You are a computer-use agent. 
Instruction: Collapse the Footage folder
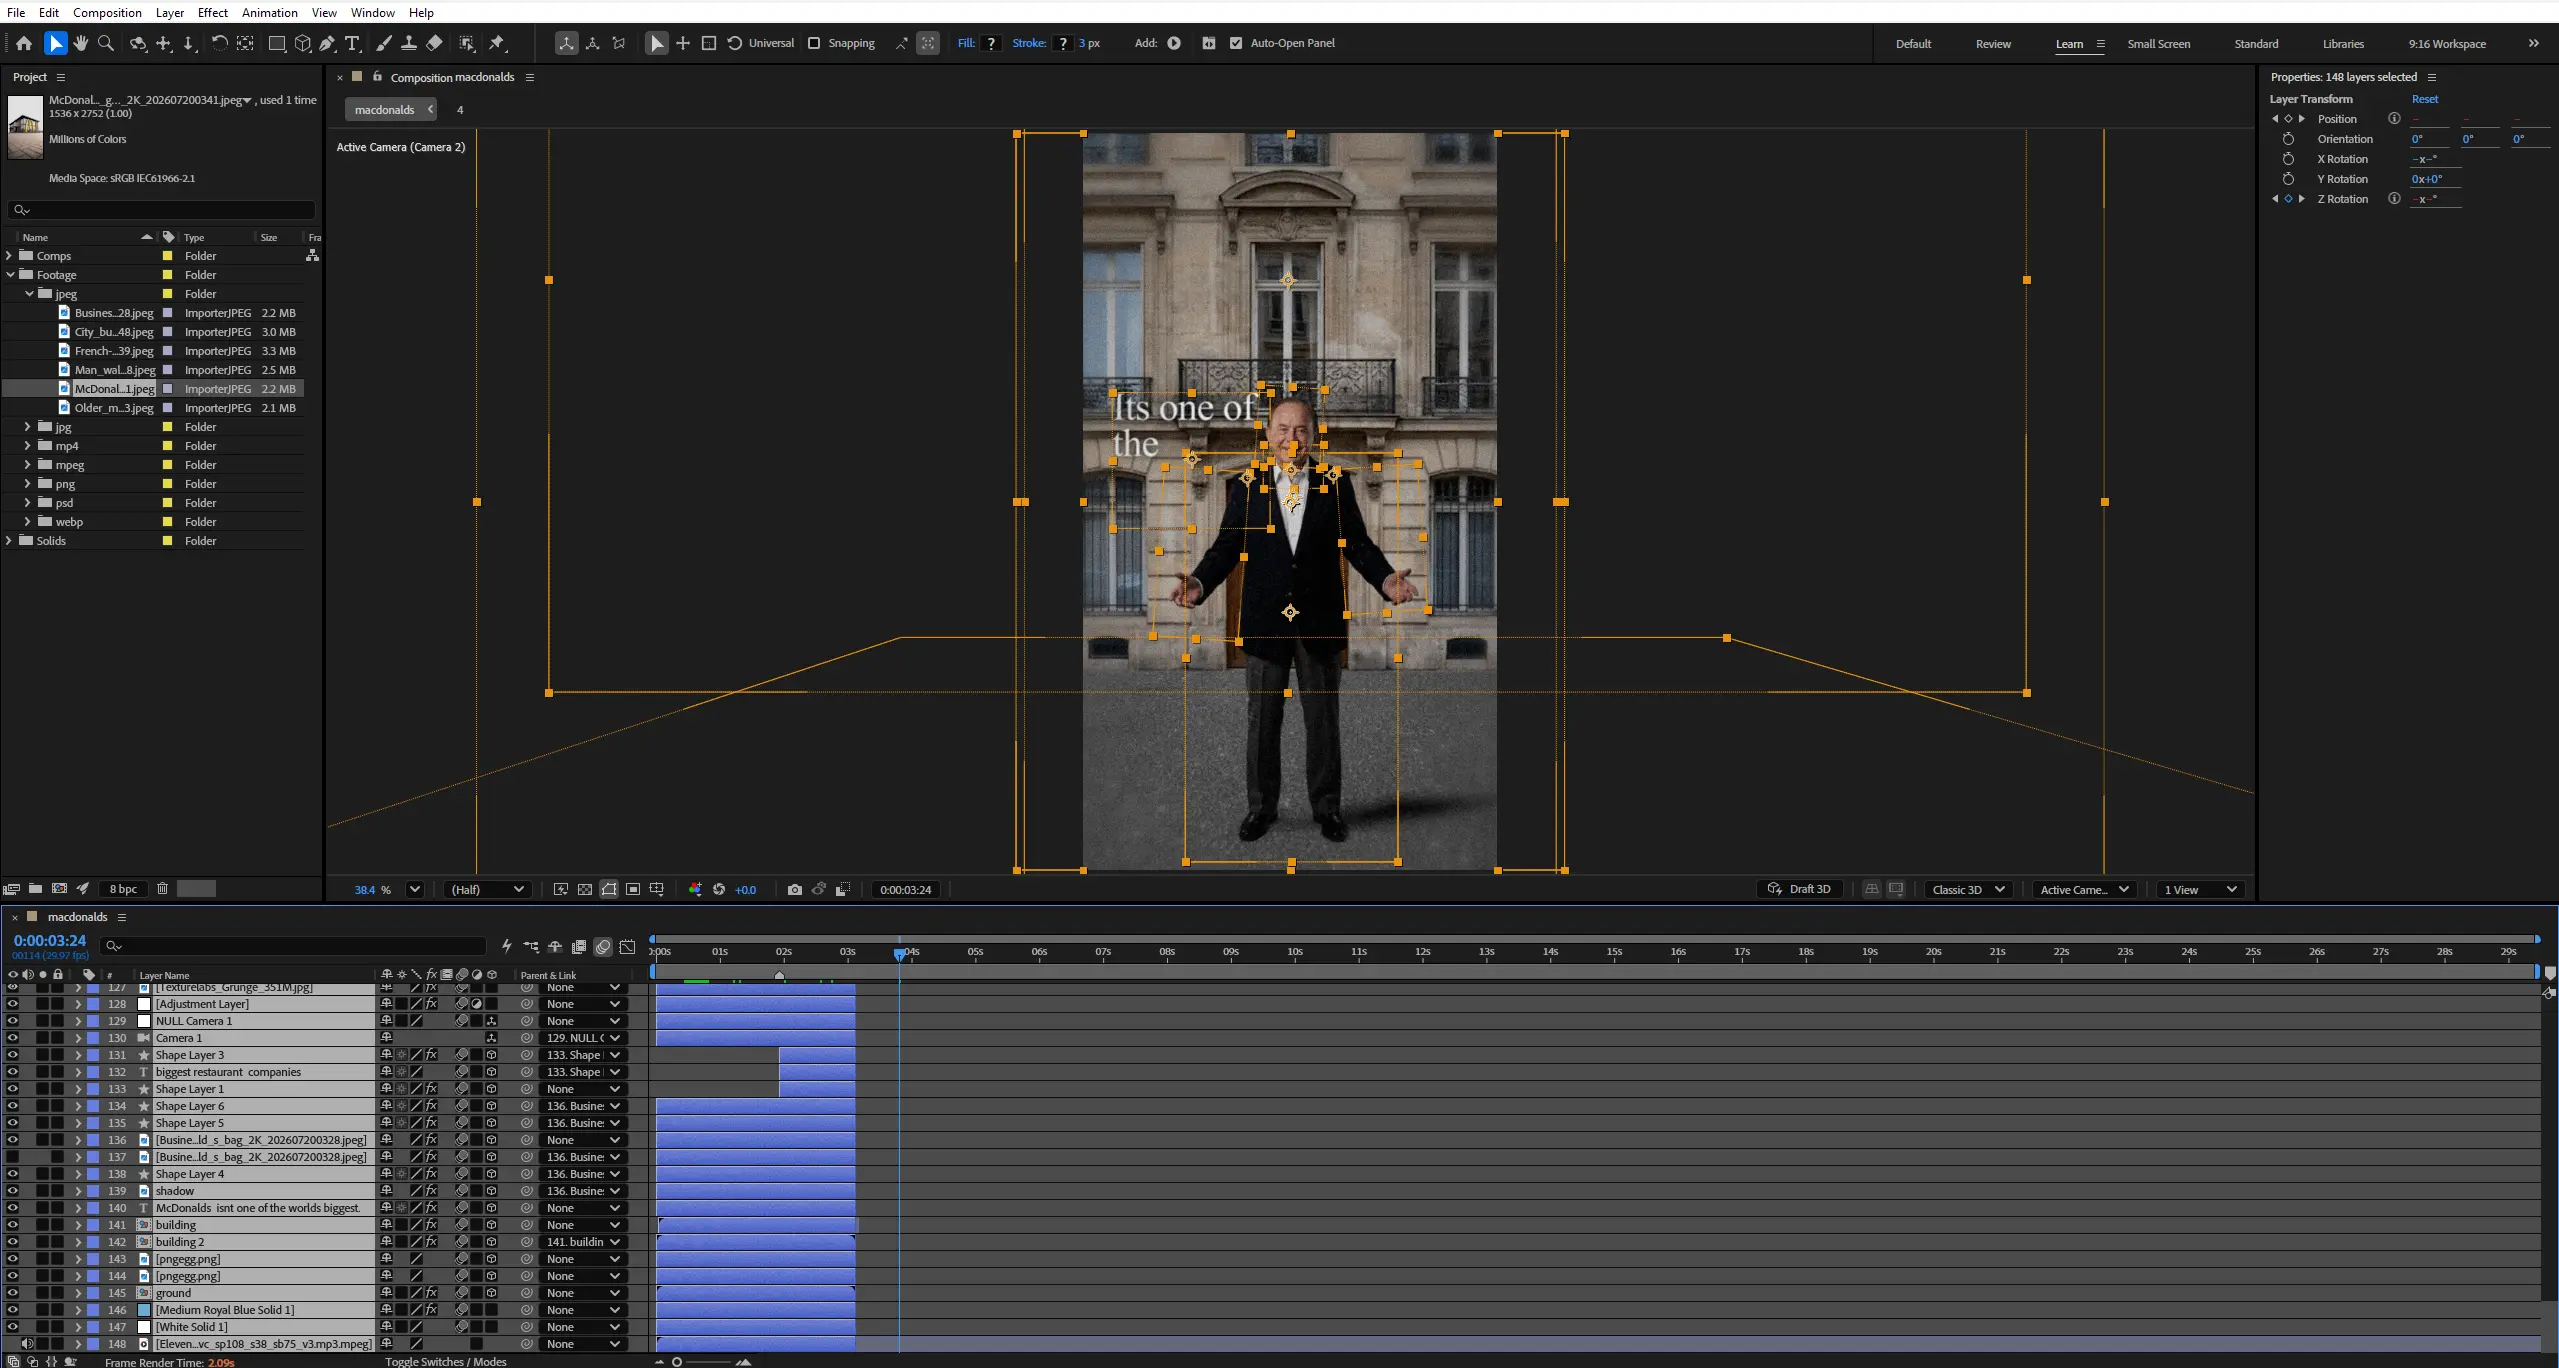pos(10,275)
